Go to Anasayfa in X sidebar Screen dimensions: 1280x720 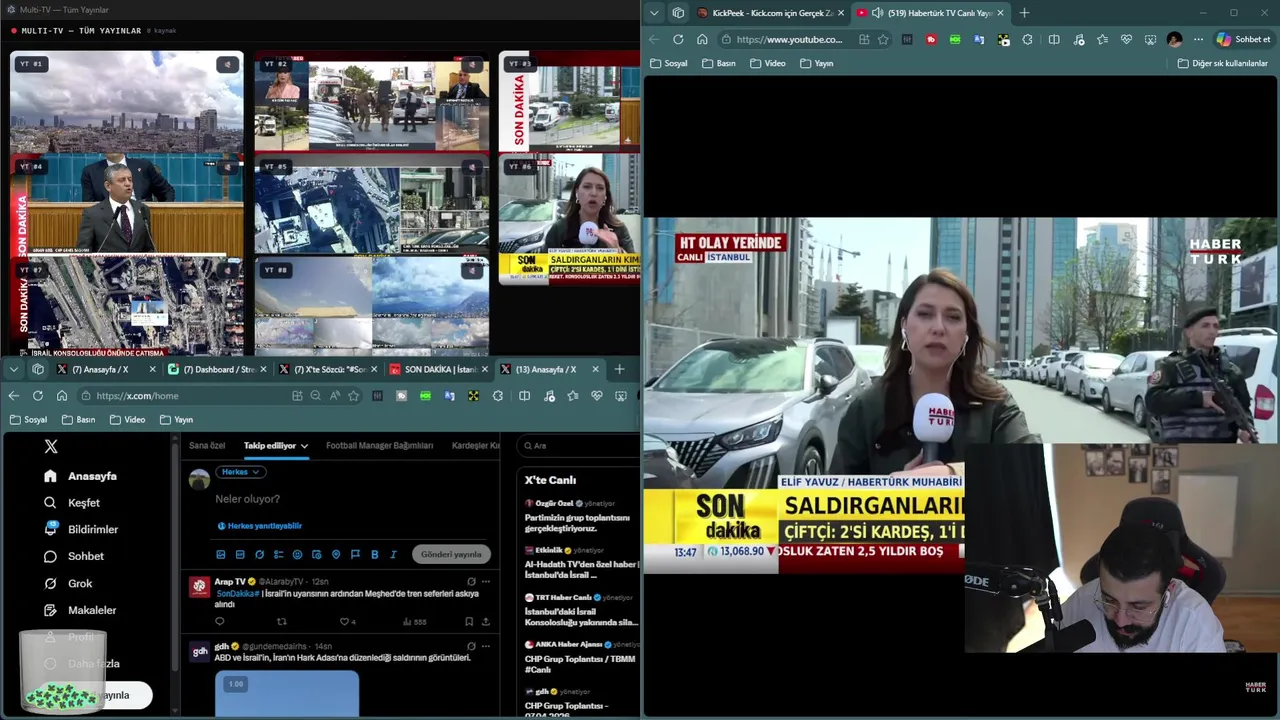81,476
